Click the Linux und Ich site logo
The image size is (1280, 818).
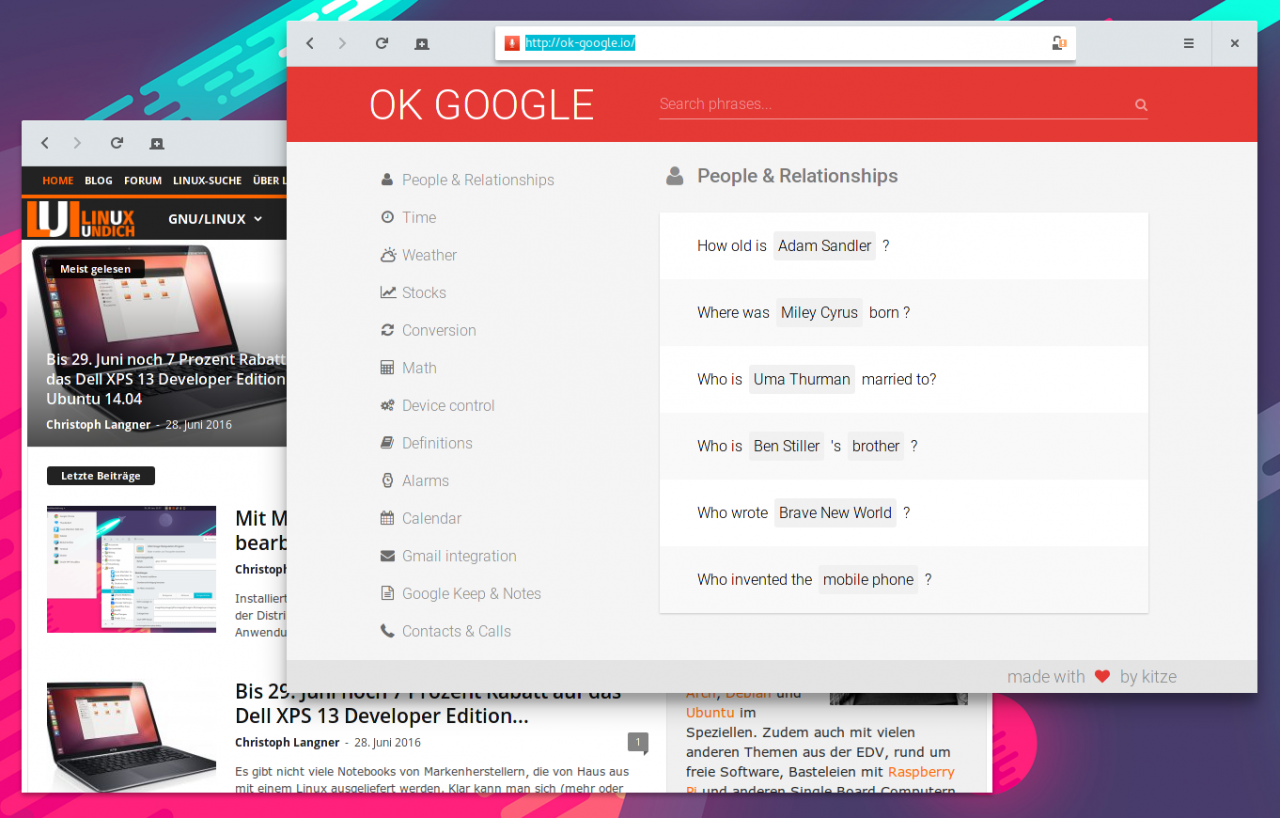[x=81, y=218]
